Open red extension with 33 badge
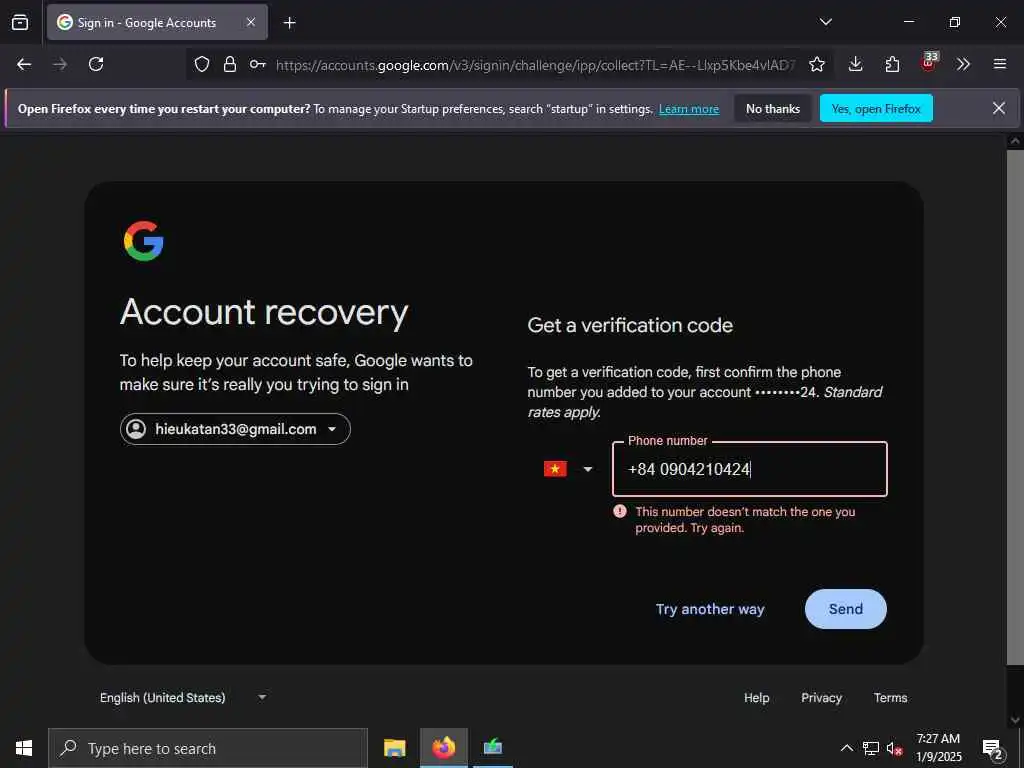1024x768 pixels. click(x=929, y=63)
